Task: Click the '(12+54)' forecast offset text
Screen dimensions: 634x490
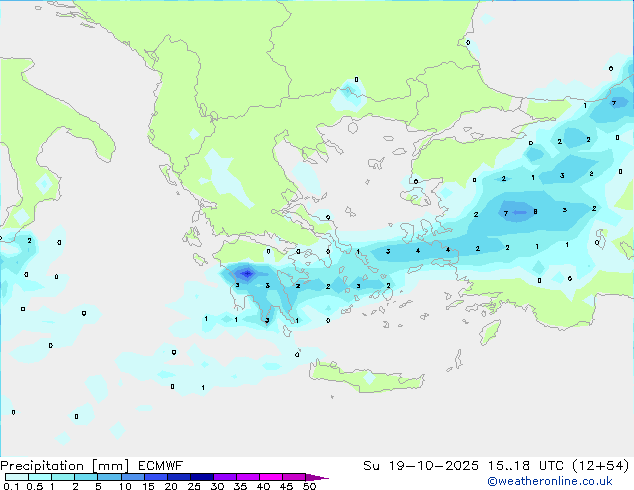Action: [x=601, y=466]
